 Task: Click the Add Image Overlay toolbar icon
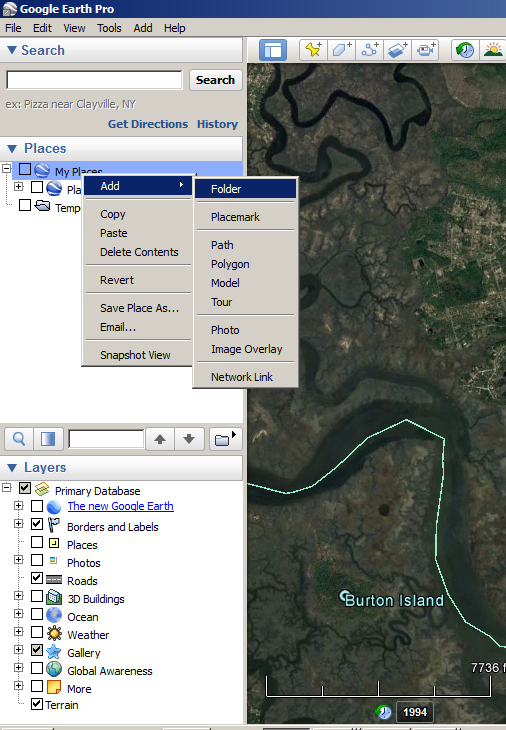click(398, 49)
